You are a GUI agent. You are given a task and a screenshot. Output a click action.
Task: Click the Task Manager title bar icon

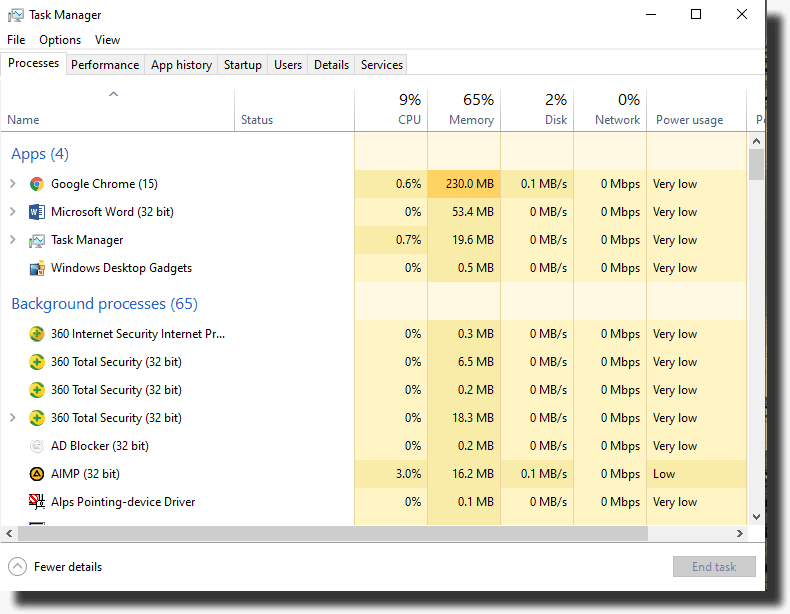click(x=16, y=15)
